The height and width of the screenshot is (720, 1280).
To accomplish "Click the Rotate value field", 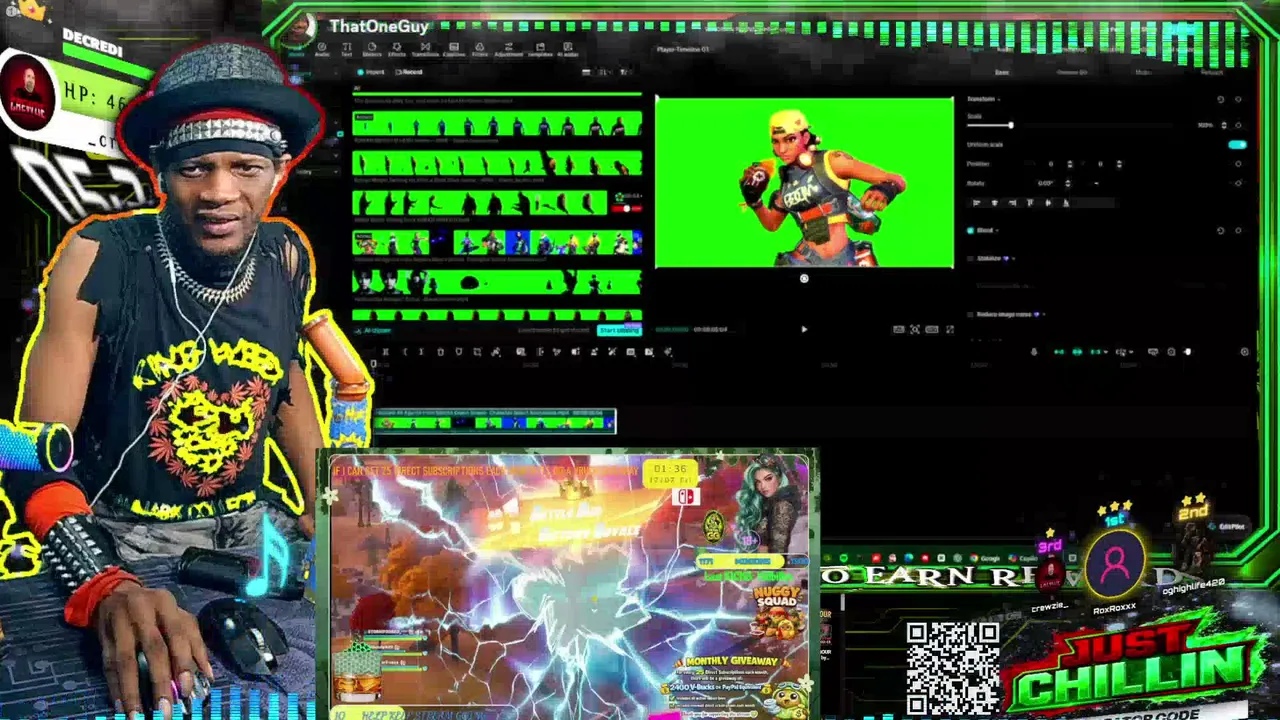I will click(x=1047, y=183).
